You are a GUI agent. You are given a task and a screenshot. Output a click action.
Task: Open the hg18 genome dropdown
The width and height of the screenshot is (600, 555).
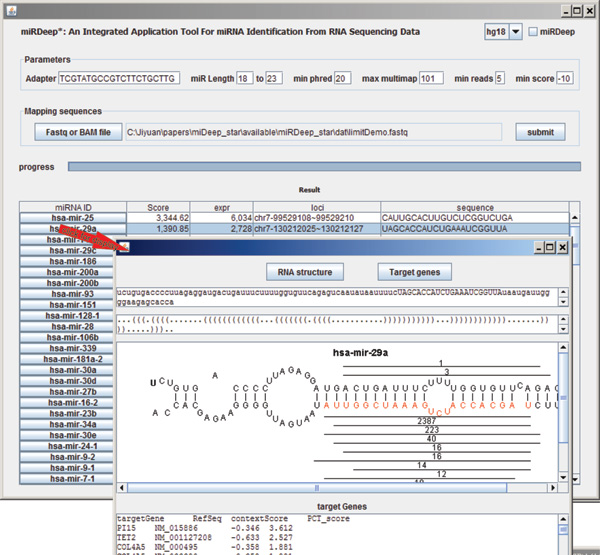coord(516,33)
